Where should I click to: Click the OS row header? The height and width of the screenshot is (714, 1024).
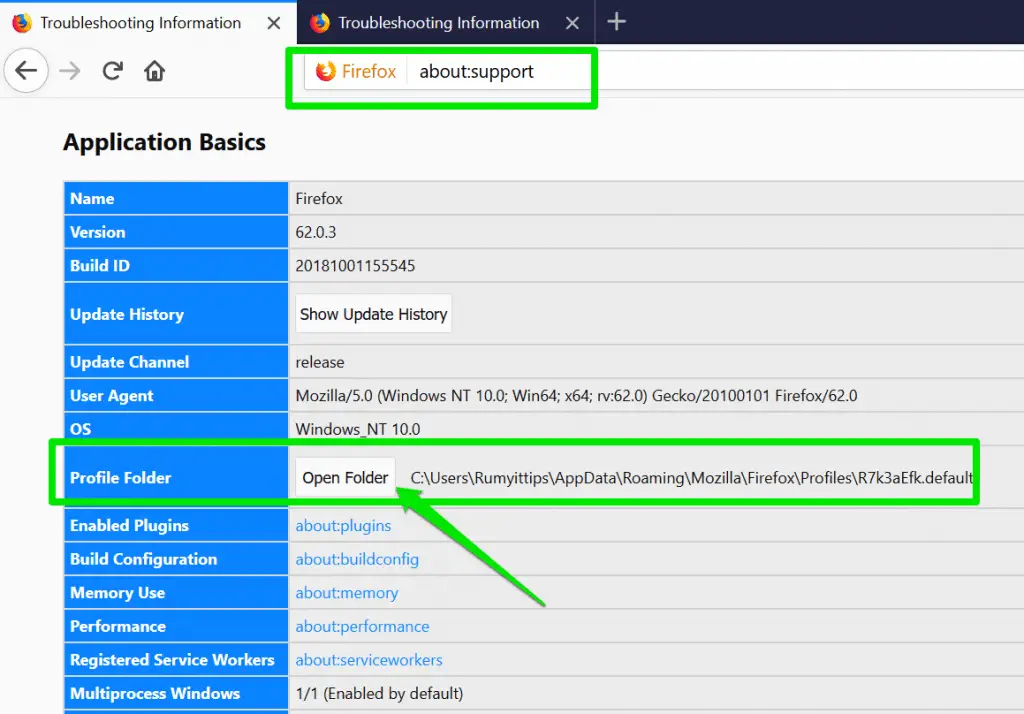click(176, 429)
